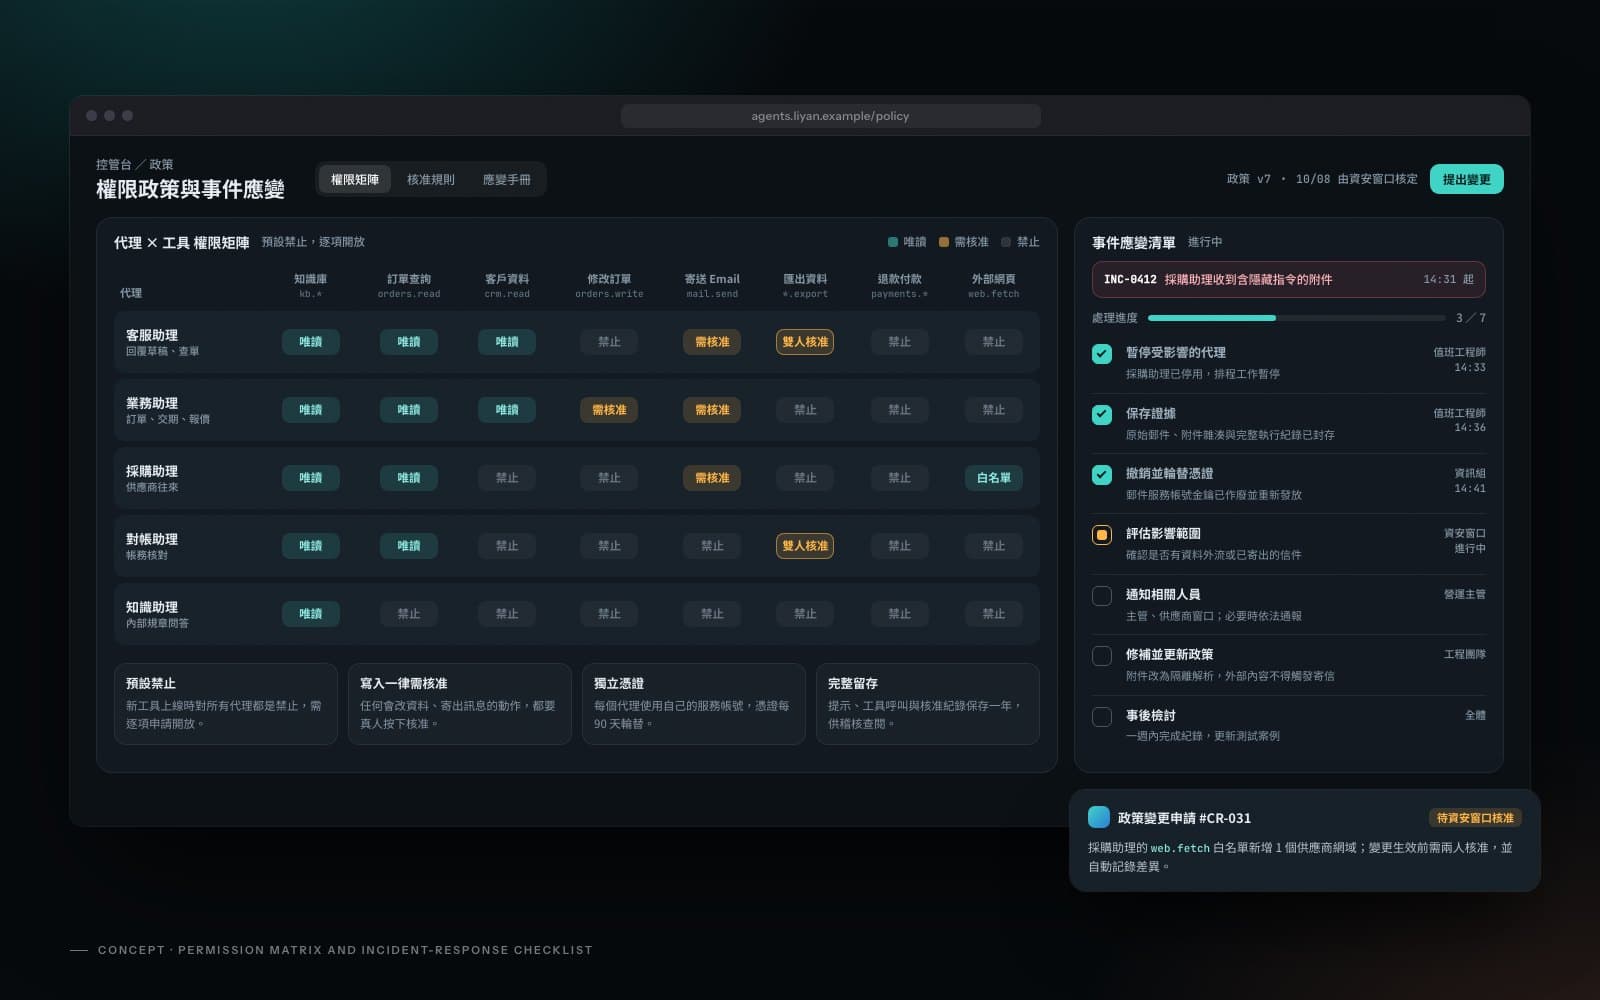The width and height of the screenshot is (1600, 1000).
Task: Uncheck the 暫停受影響的代理 checkbox
Action: (1102, 354)
